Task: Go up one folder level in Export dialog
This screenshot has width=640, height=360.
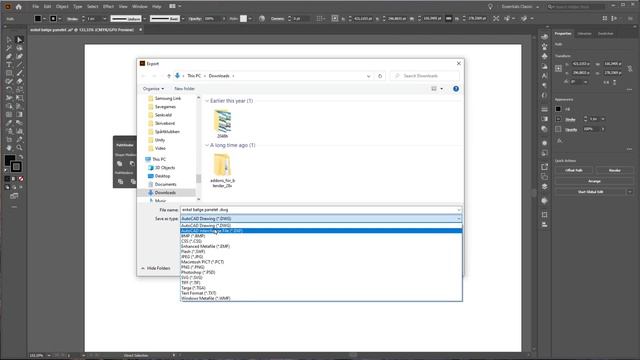Action: (169, 76)
